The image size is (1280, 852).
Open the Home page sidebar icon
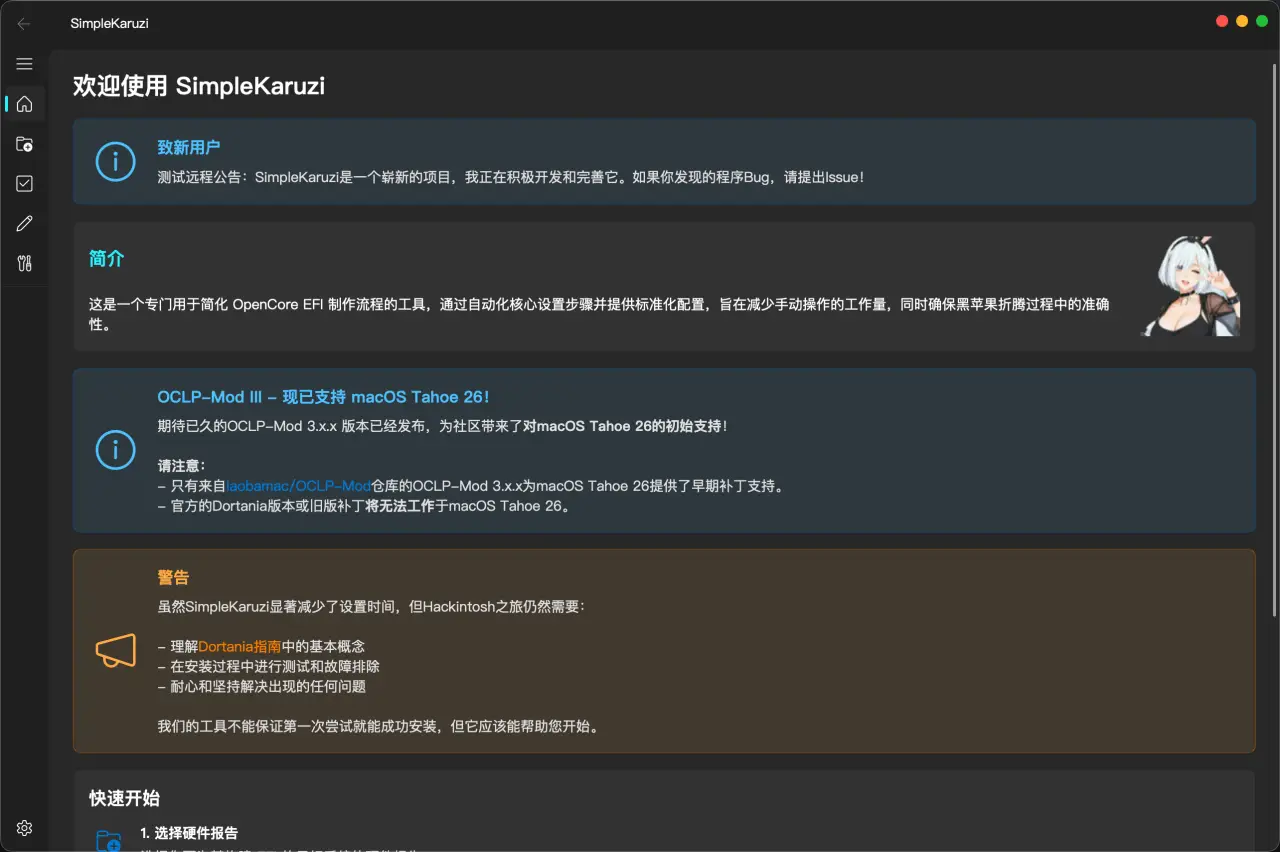[x=24, y=104]
